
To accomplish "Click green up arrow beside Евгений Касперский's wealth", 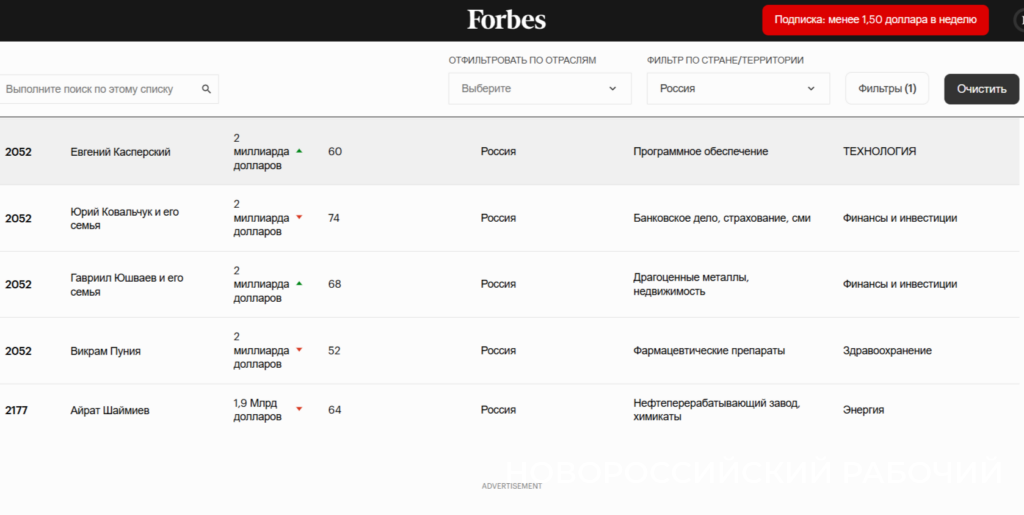I will (298, 151).
